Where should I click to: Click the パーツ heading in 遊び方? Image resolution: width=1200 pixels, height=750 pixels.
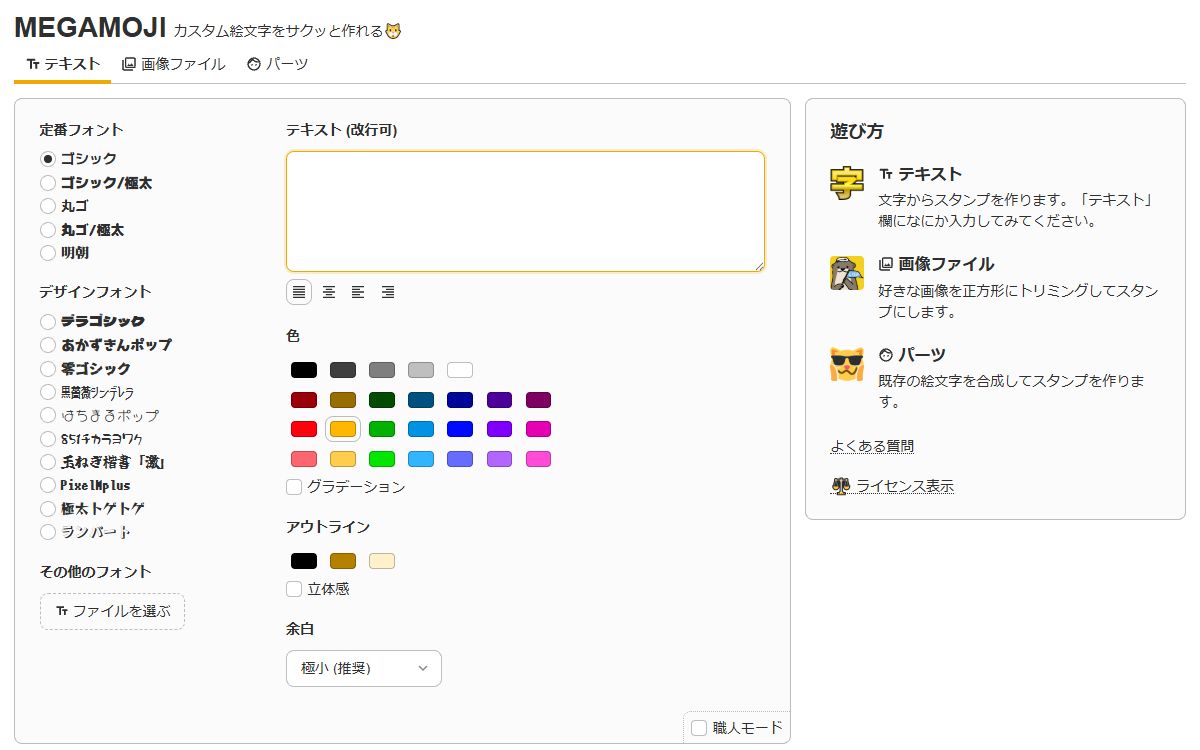(912, 355)
